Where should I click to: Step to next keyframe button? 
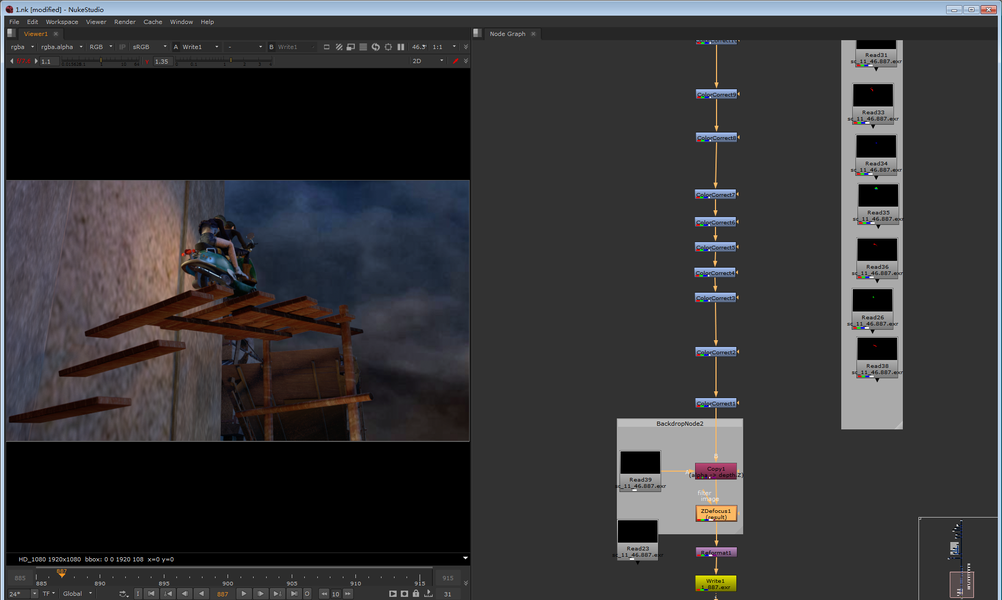[277, 594]
